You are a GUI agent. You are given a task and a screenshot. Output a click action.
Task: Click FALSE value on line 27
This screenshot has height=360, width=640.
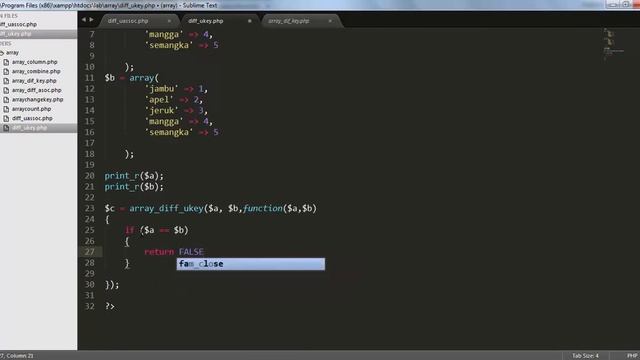[x=191, y=252]
